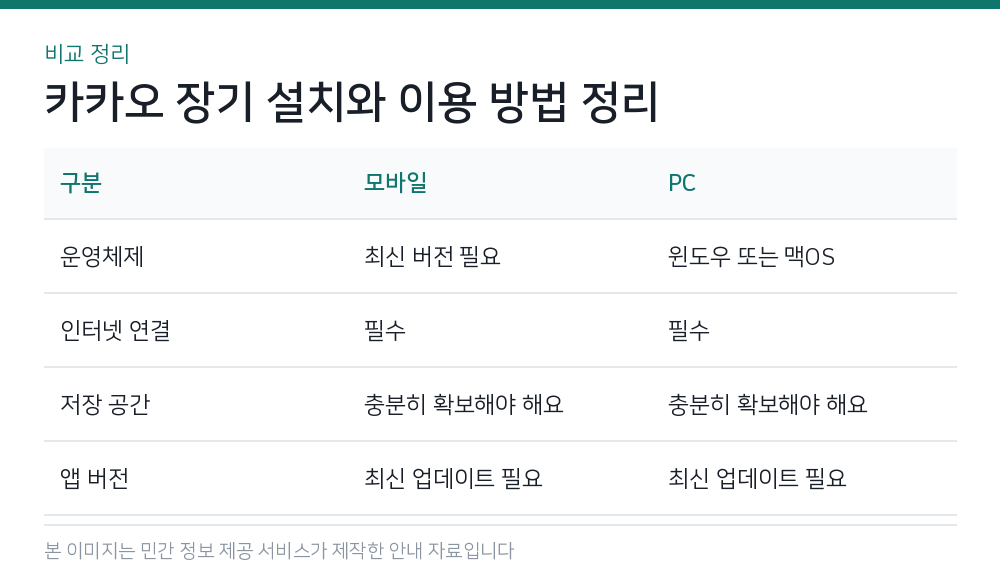Click the '윈도우 또는 맥OS' cell
1000x578 pixels.
pos(751,256)
